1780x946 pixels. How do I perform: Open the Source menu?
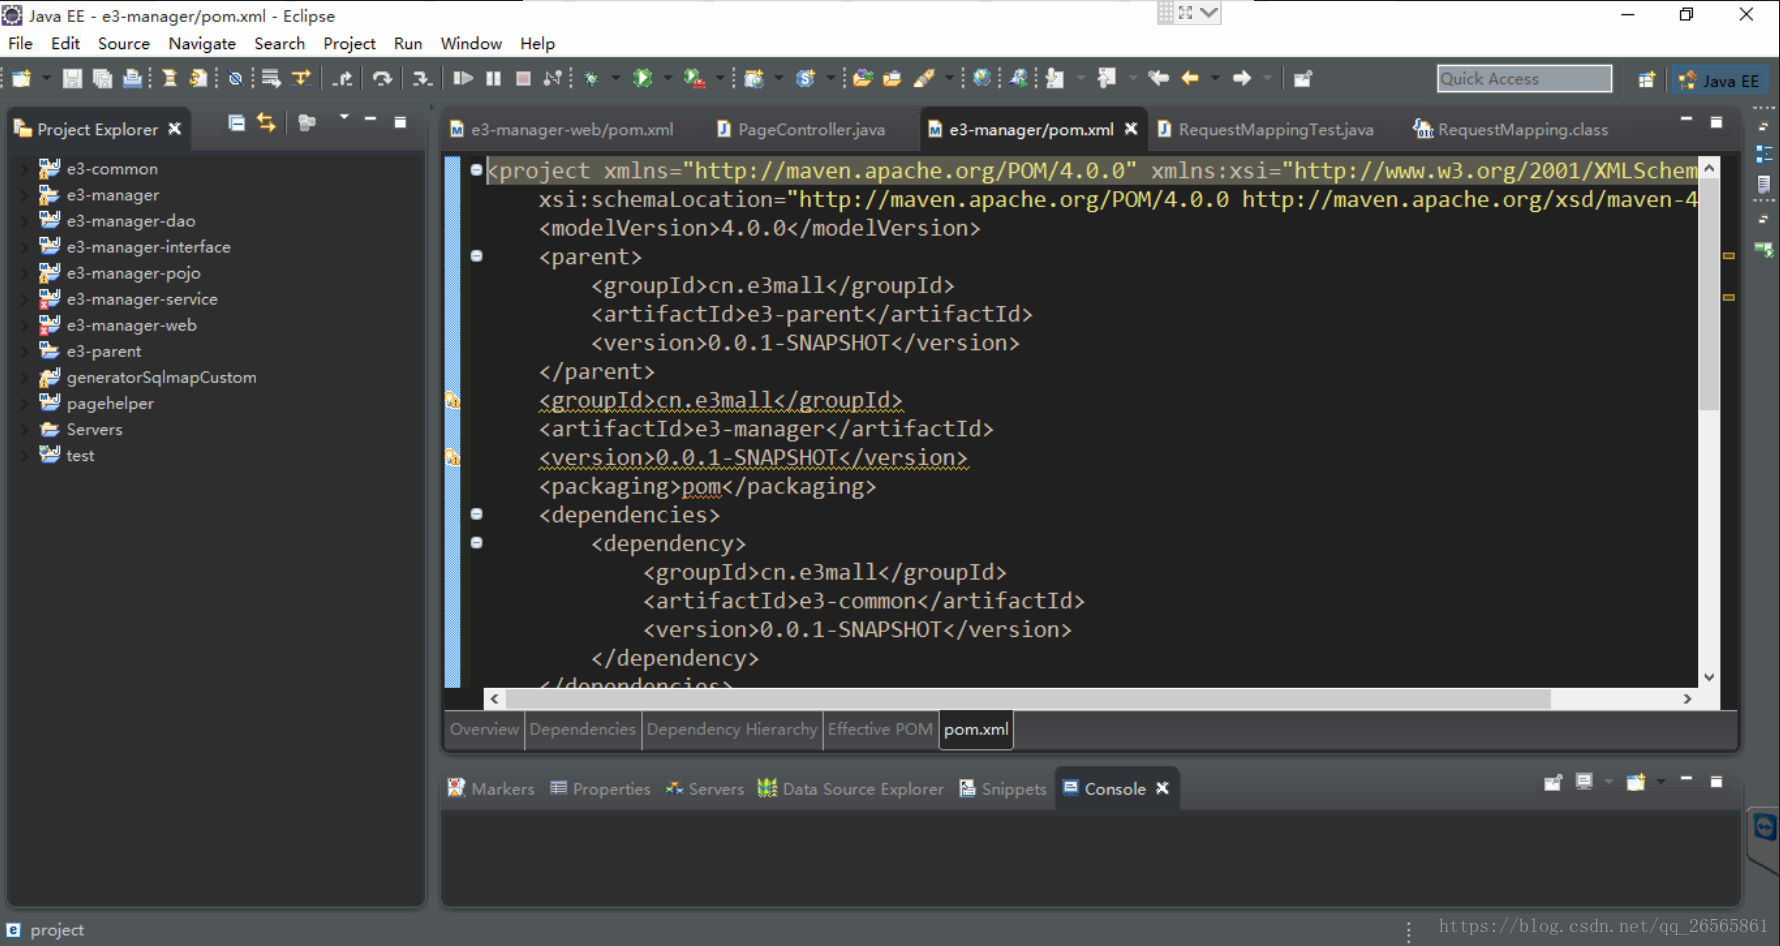click(123, 43)
